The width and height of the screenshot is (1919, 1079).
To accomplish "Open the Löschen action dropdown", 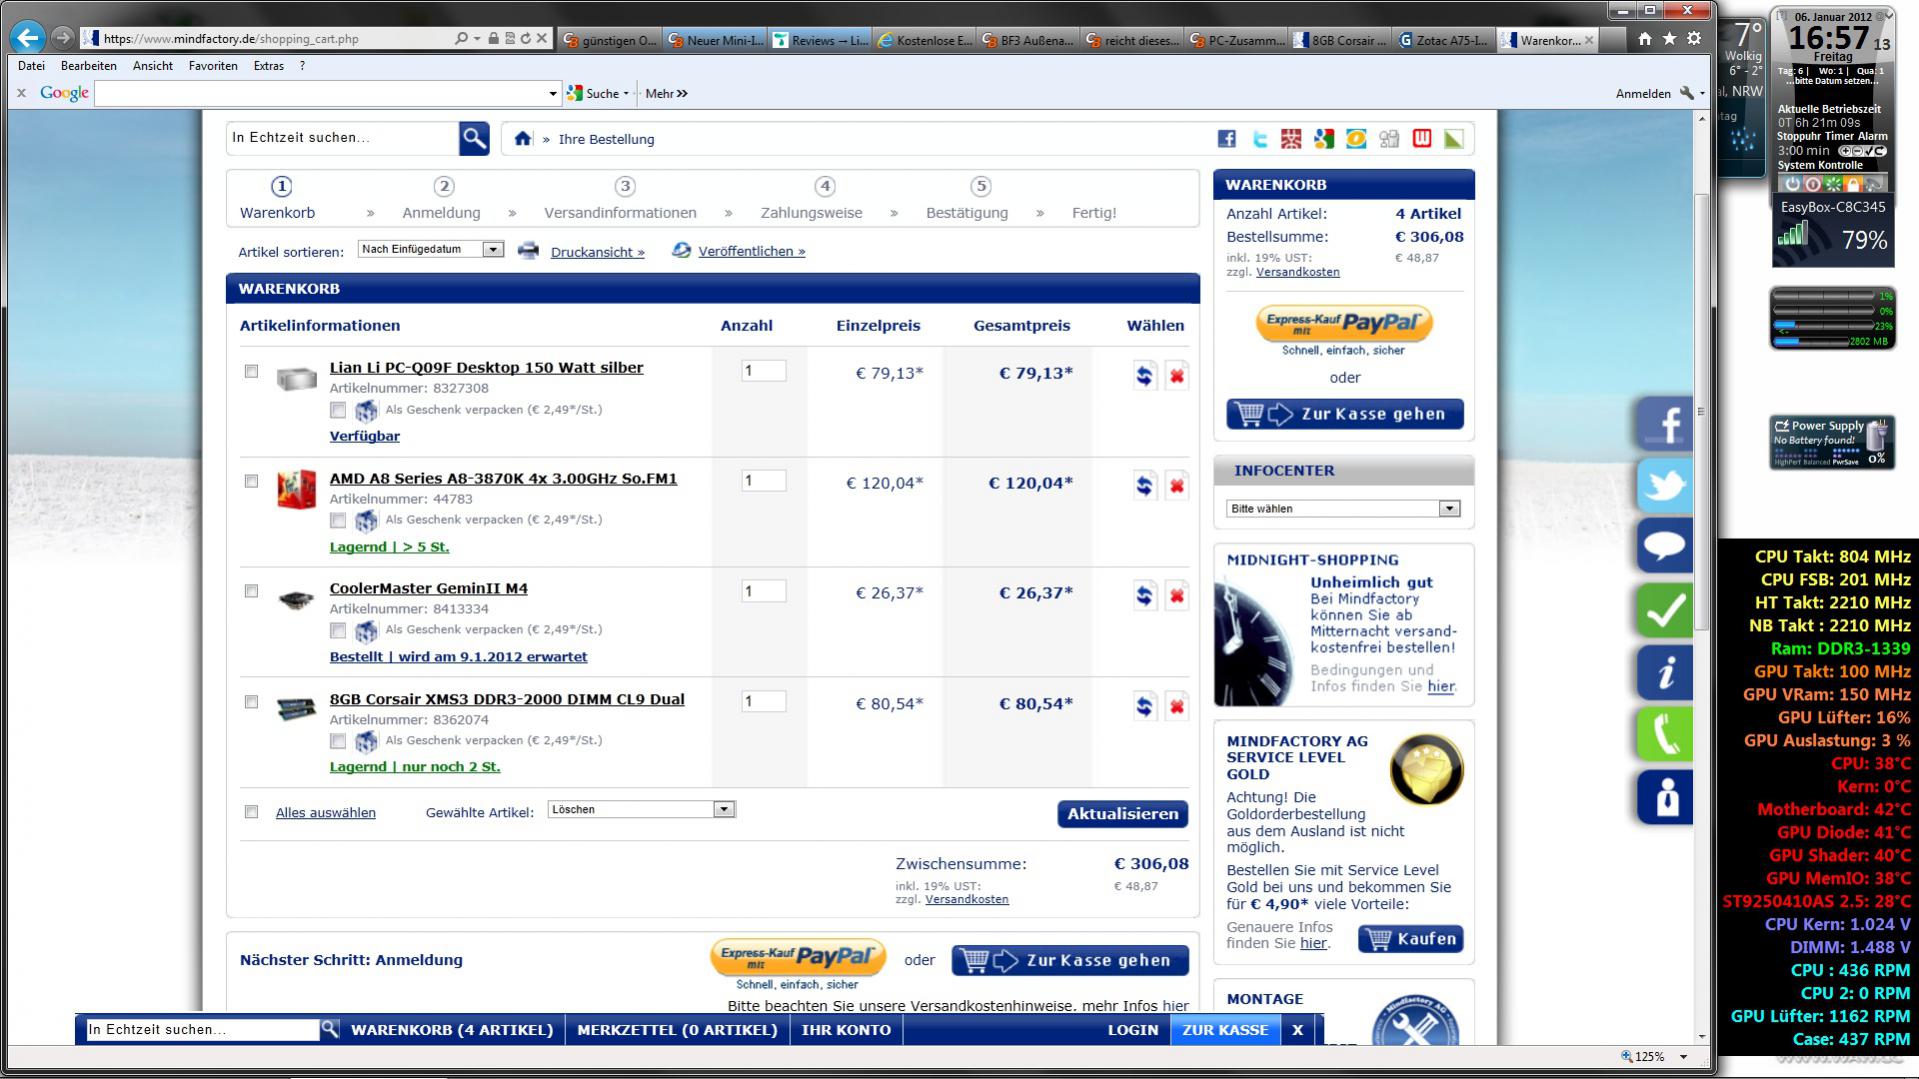I will pyautogui.click(x=642, y=809).
